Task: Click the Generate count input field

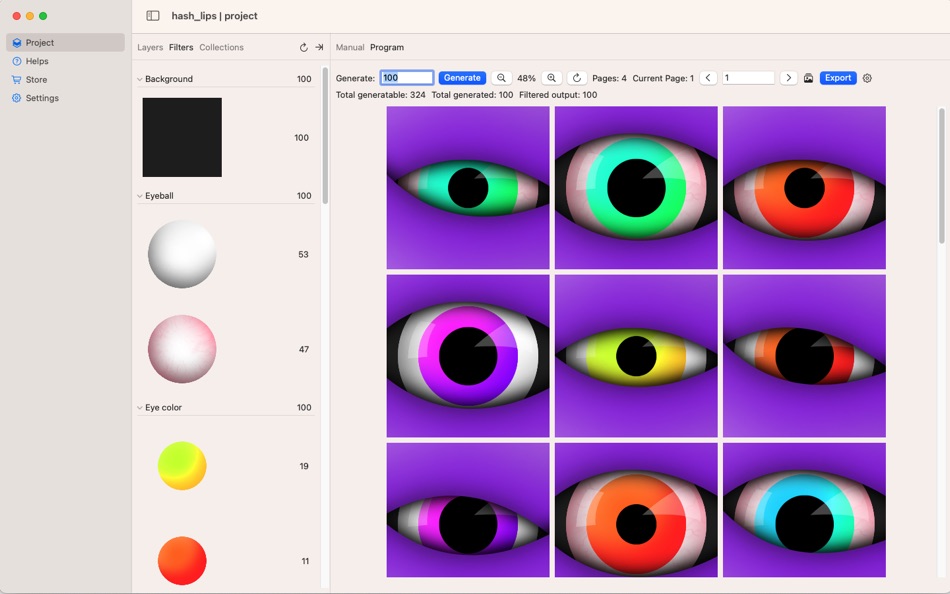Action: click(x=407, y=78)
